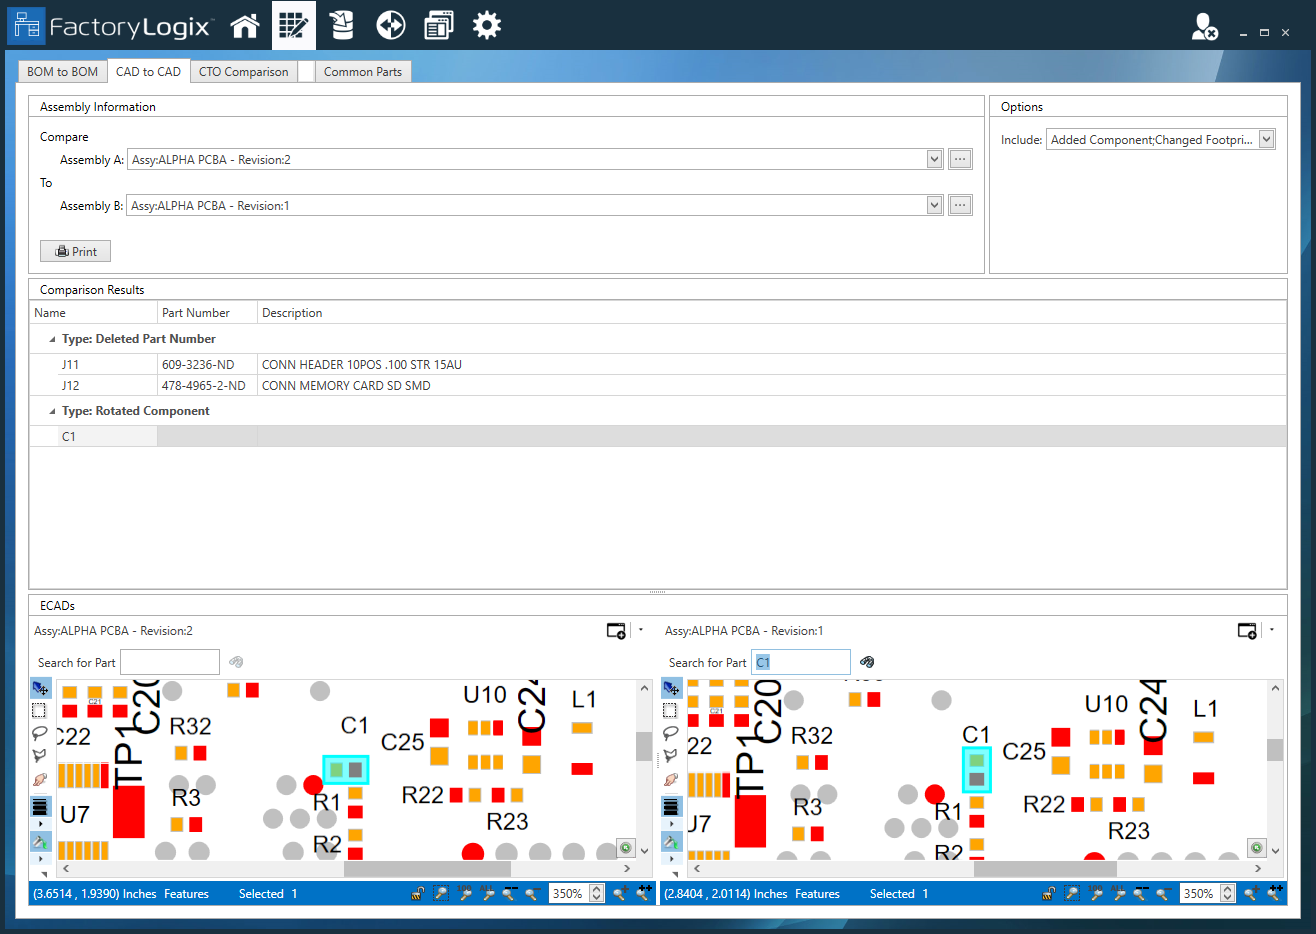Toggle layers button in left ECAD toolbar

point(40,807)
